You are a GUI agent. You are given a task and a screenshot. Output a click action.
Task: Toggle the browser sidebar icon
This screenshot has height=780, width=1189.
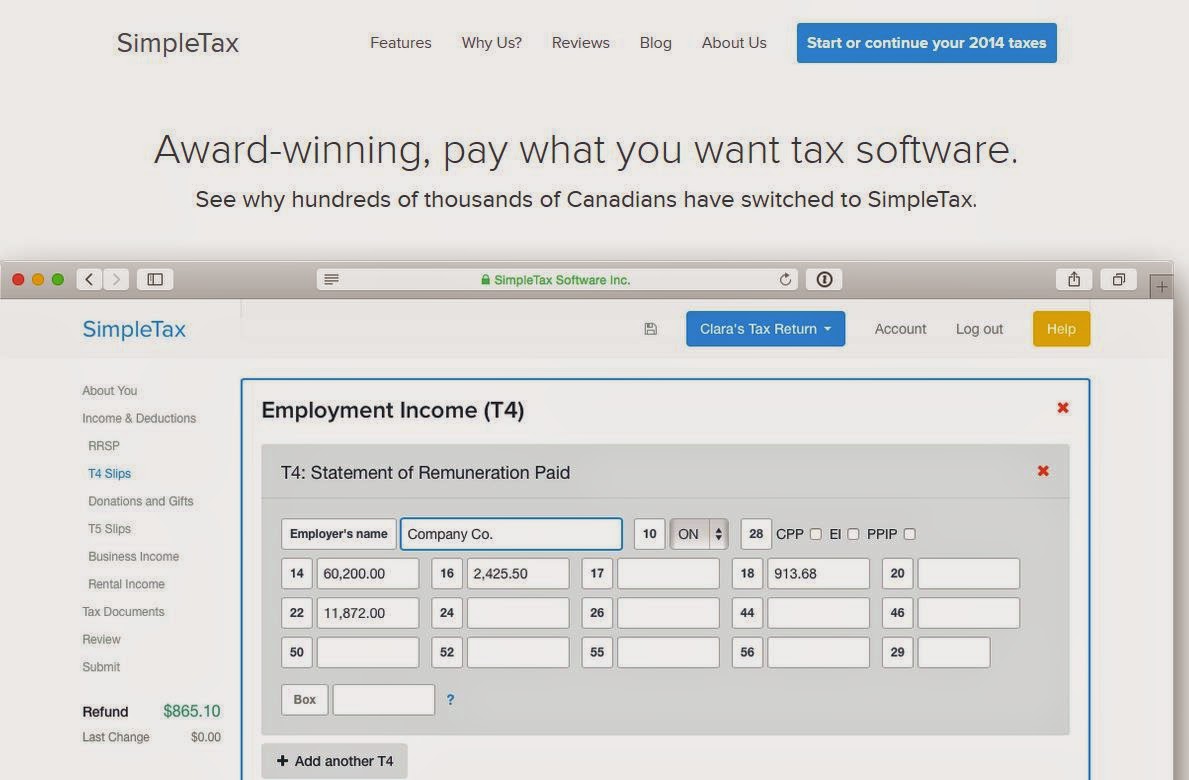pyautogui.click(x=155, y=280)
